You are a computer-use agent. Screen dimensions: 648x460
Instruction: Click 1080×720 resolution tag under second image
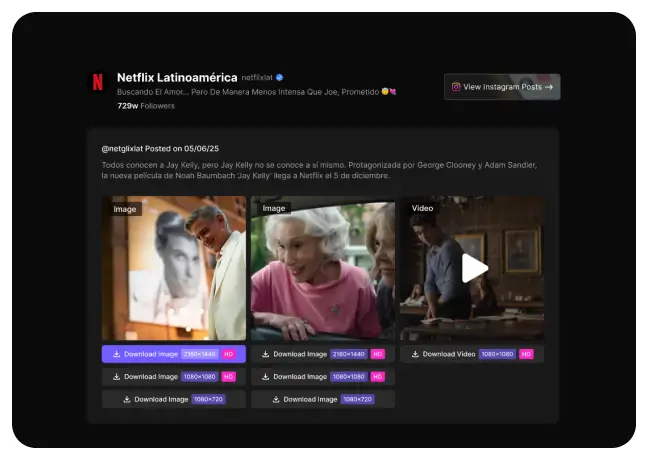click(357, 399)
